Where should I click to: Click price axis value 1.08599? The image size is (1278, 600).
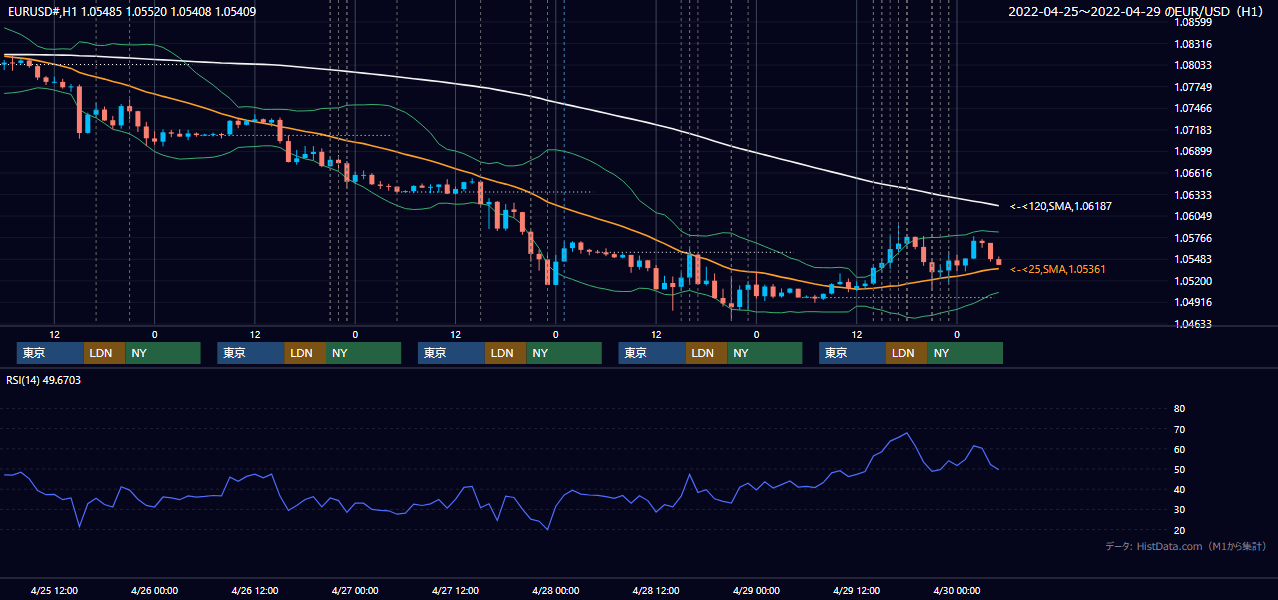[1192, 22]
